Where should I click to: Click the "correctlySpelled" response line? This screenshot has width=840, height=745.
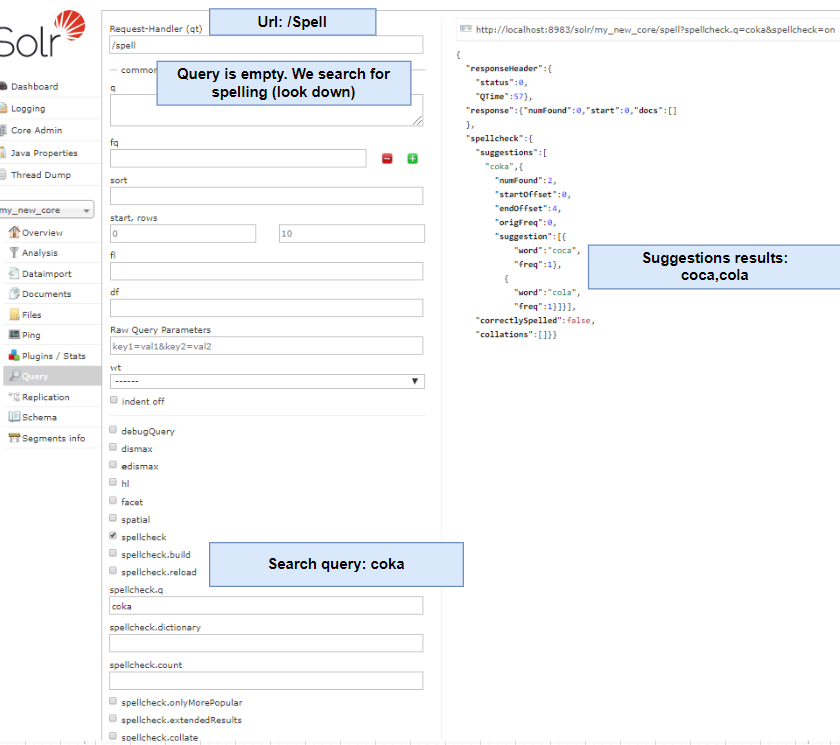pos(535,320)
